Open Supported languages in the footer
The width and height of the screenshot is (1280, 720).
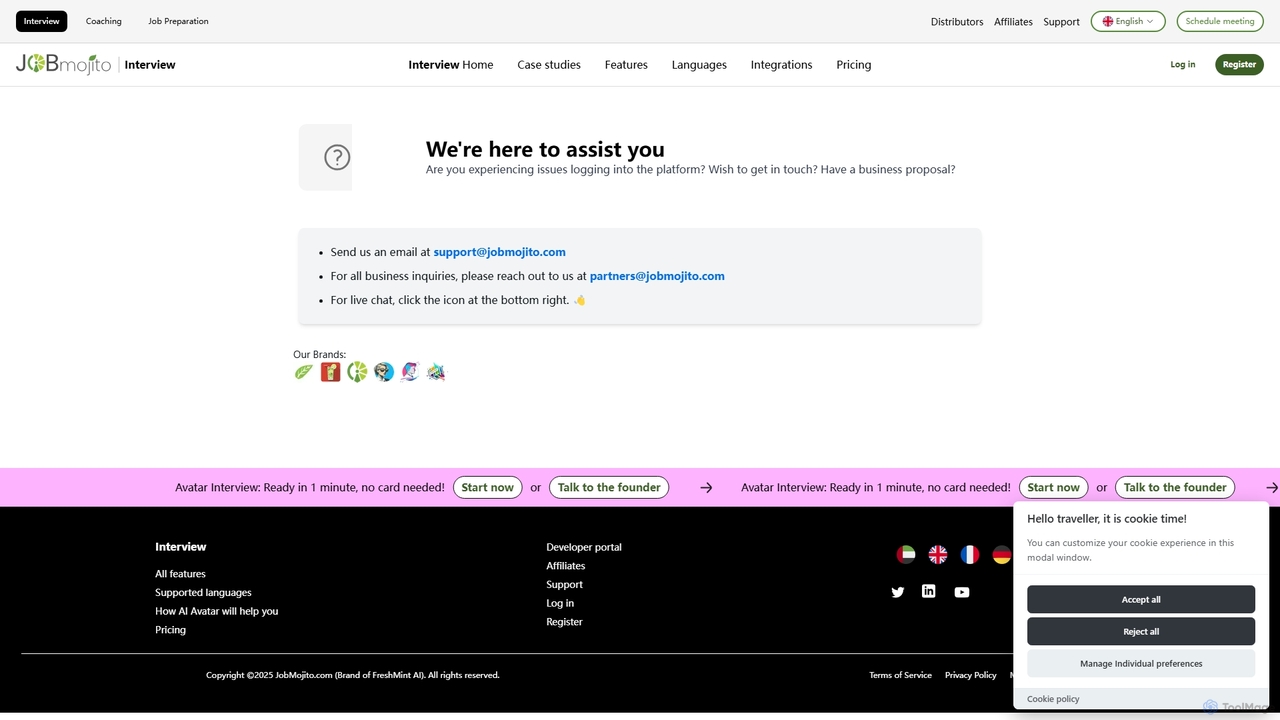tap(203, 593)
